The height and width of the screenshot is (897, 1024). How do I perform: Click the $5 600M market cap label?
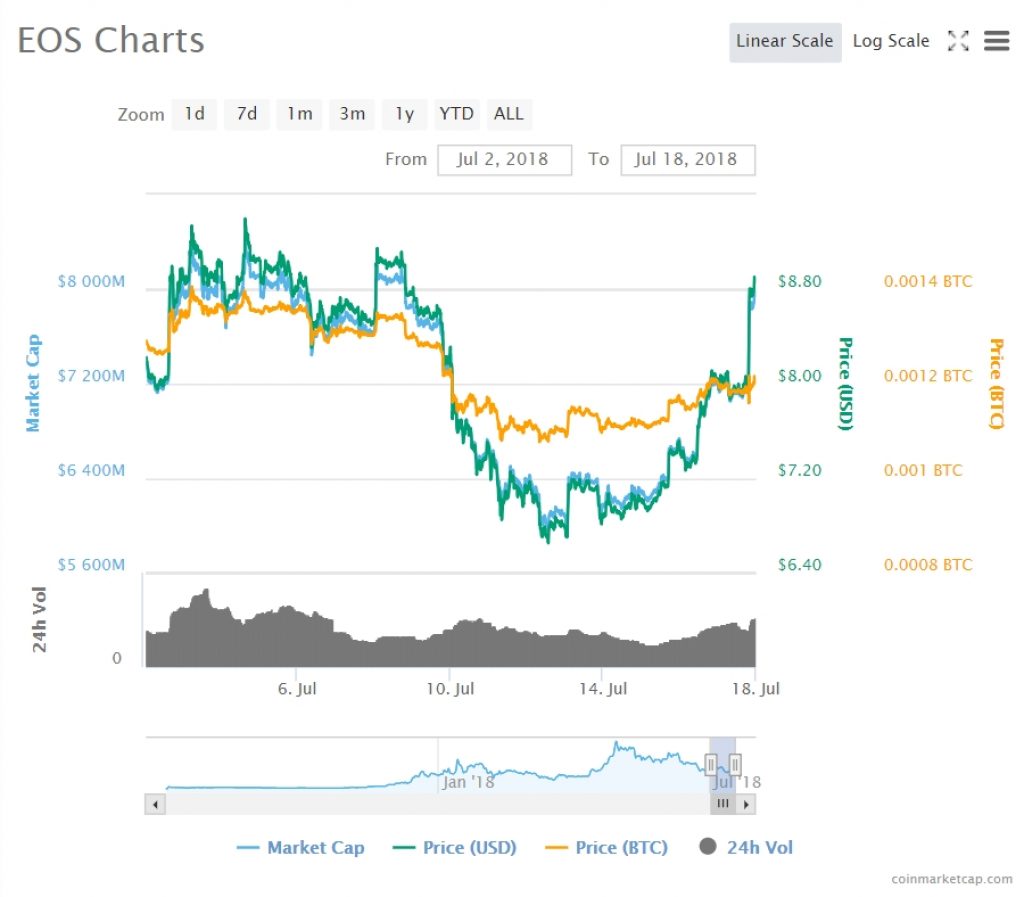coord(91,565)
